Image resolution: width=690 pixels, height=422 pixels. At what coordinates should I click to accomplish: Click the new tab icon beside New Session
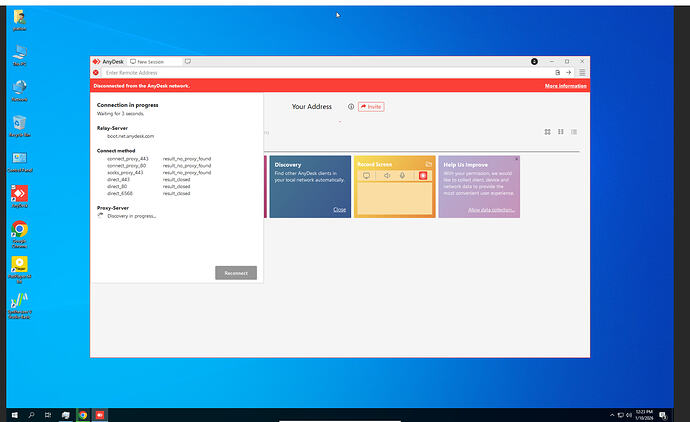click(188, 61)
